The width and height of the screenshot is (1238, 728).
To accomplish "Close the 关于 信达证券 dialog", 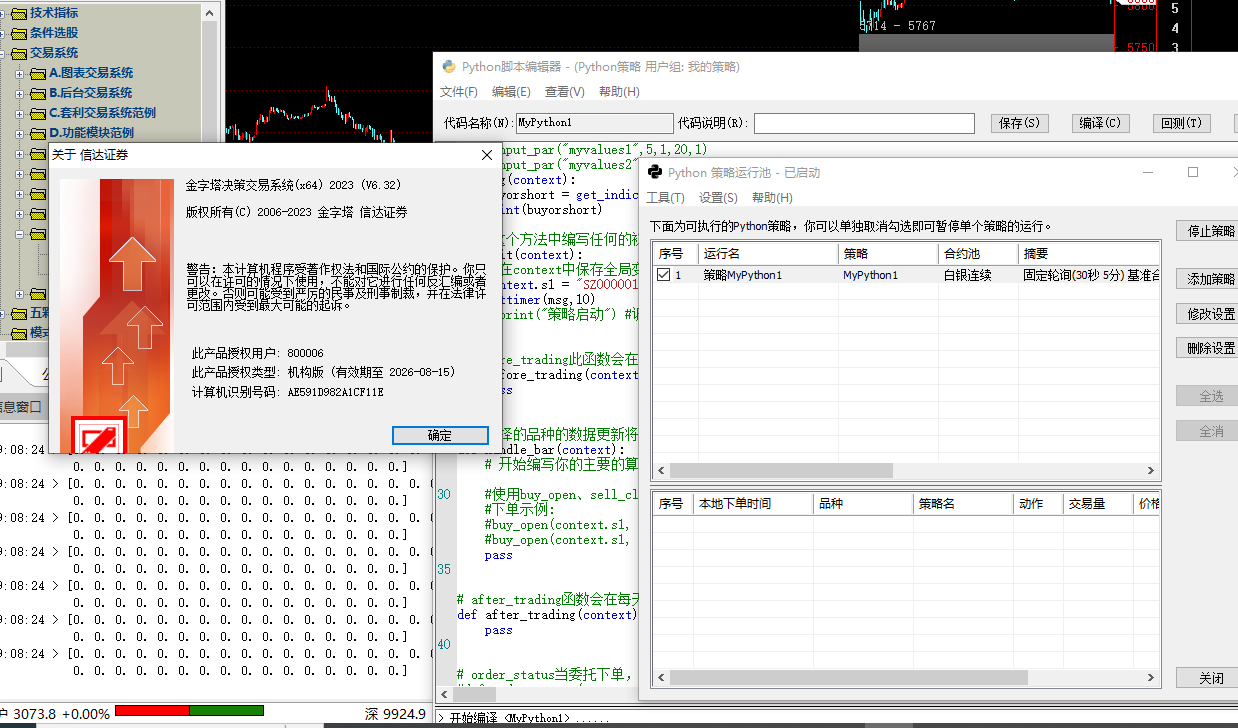I will click(x=486, y=155).
